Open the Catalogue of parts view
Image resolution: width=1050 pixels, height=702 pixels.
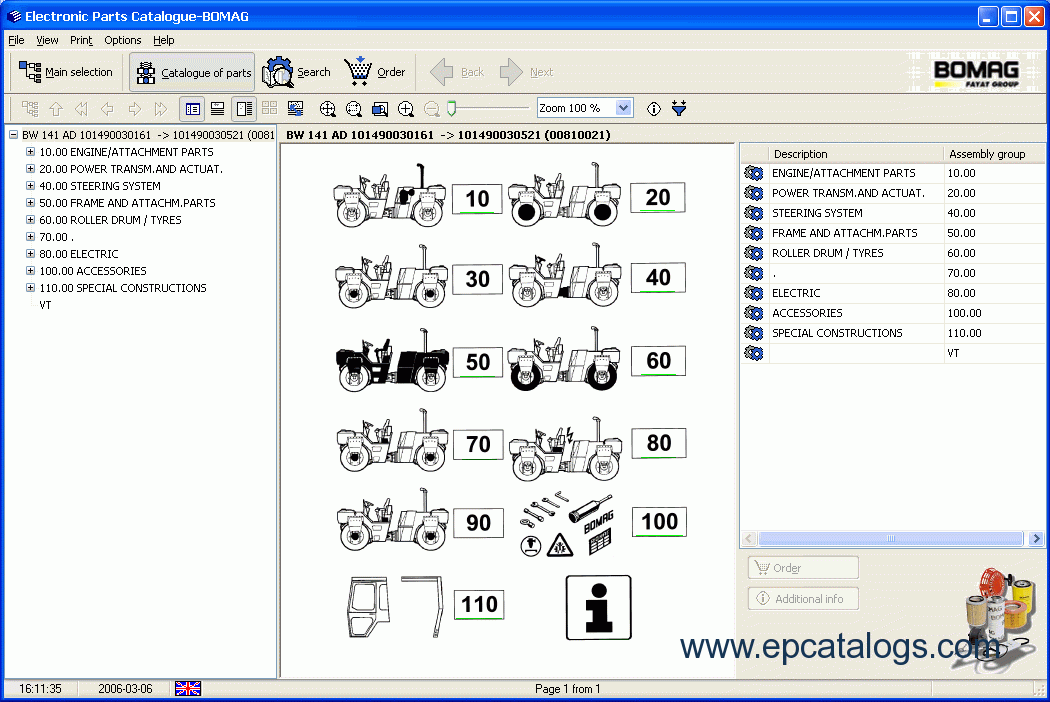tap(192, 72)
